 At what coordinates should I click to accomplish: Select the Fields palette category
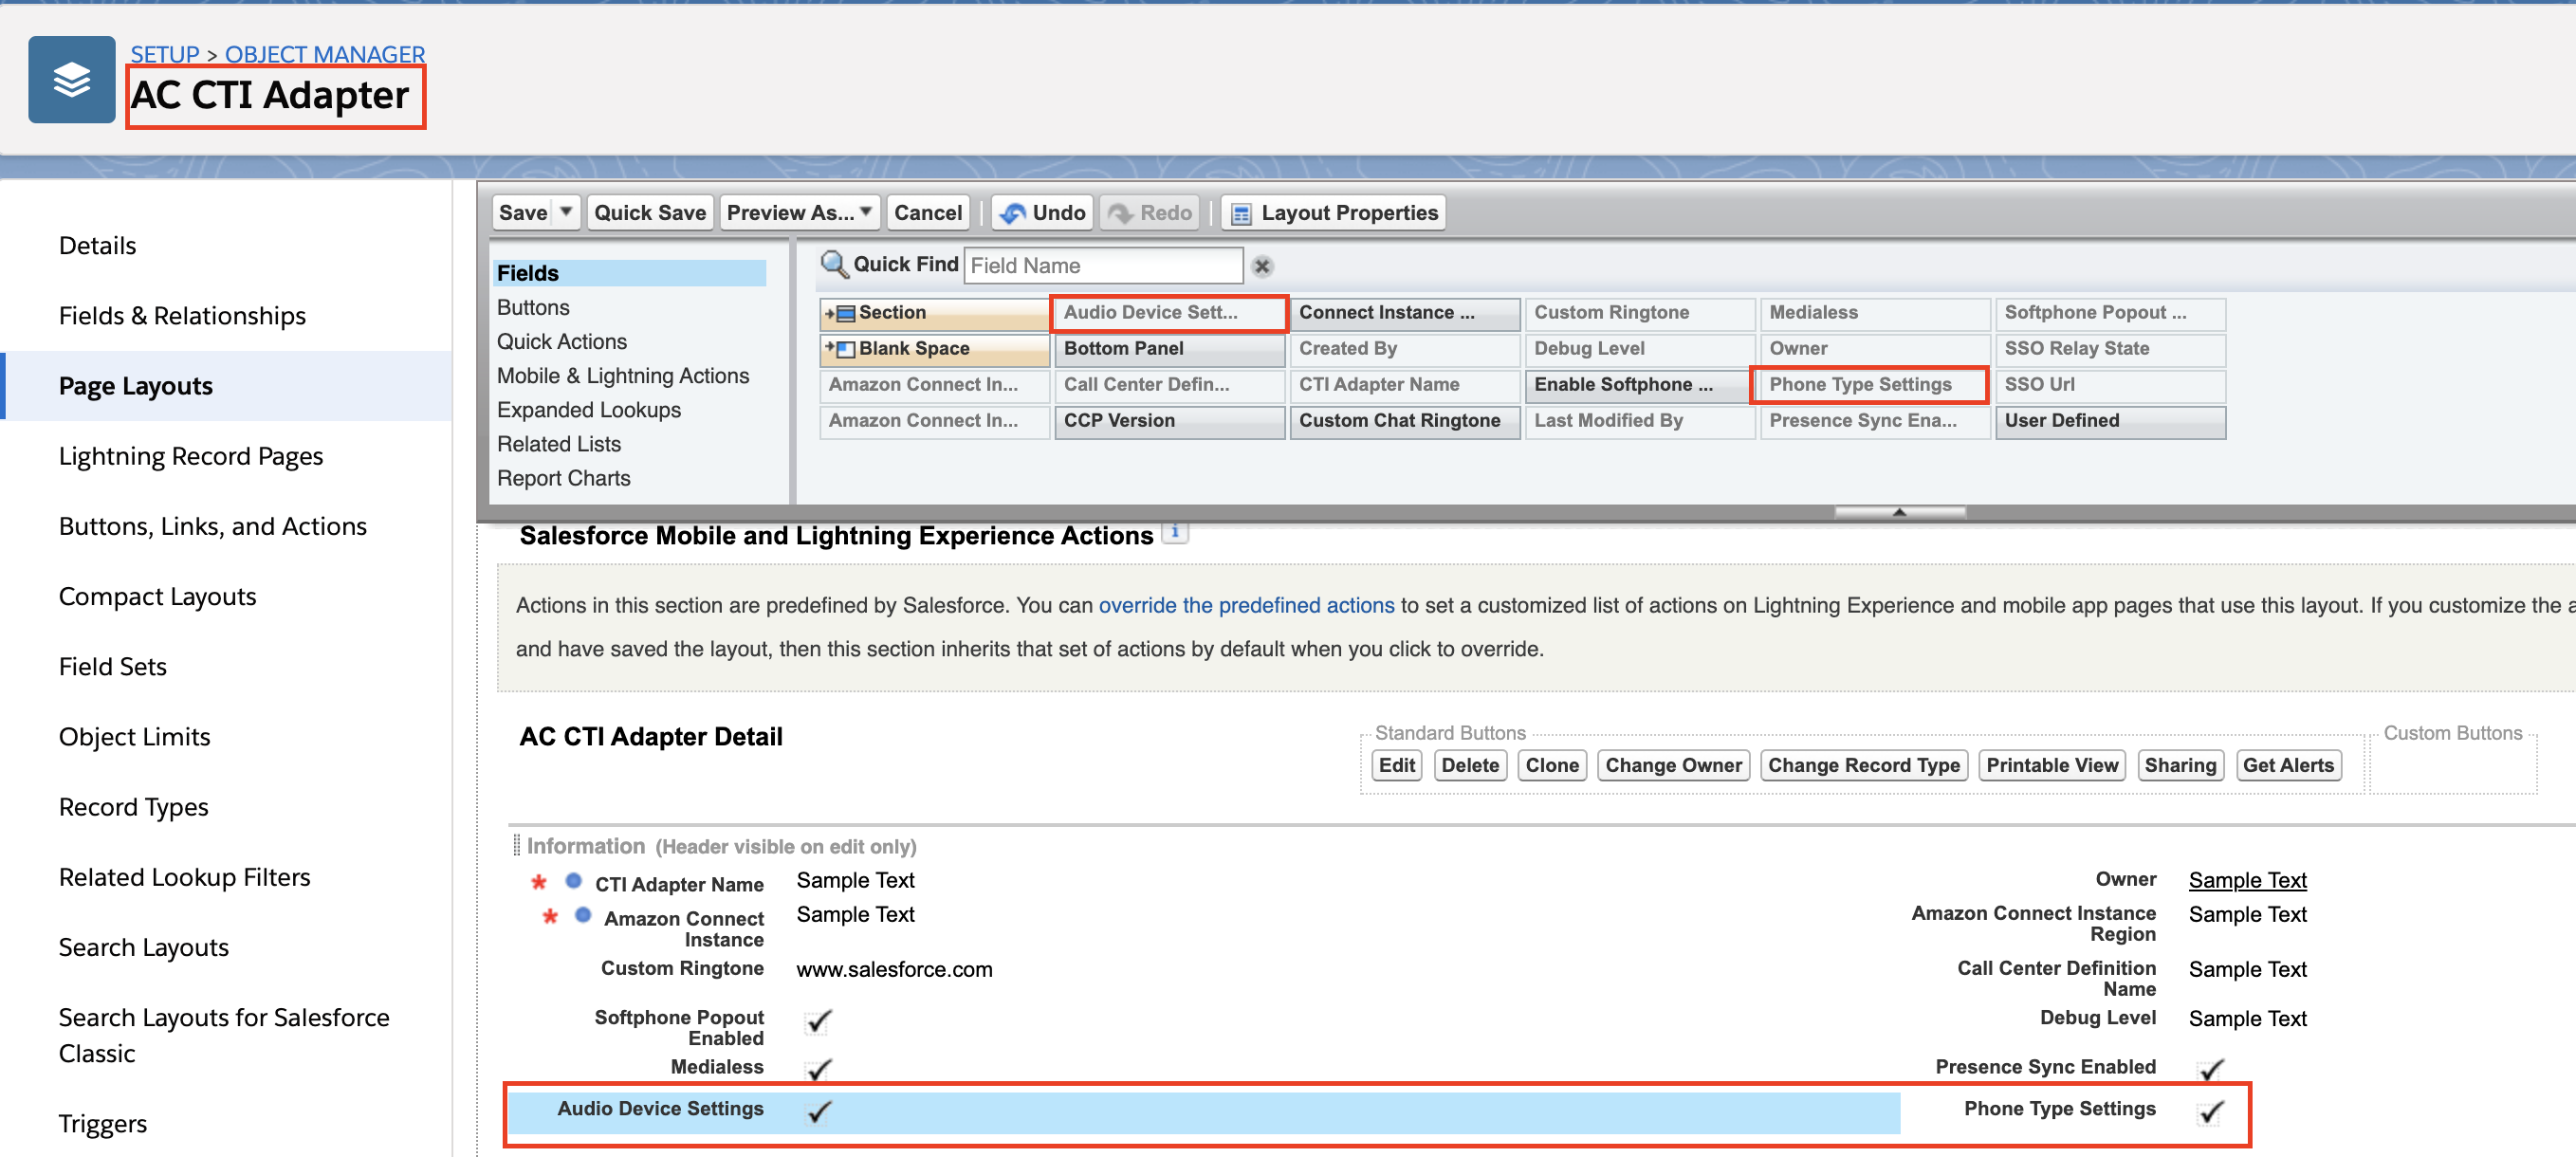630,273
